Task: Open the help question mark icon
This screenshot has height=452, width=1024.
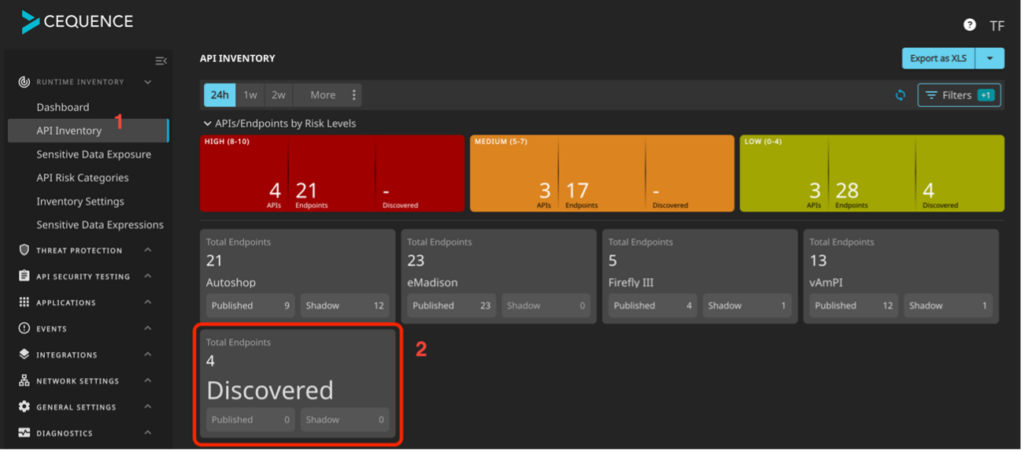Action: pyautogui.click(x=969, y=25)
